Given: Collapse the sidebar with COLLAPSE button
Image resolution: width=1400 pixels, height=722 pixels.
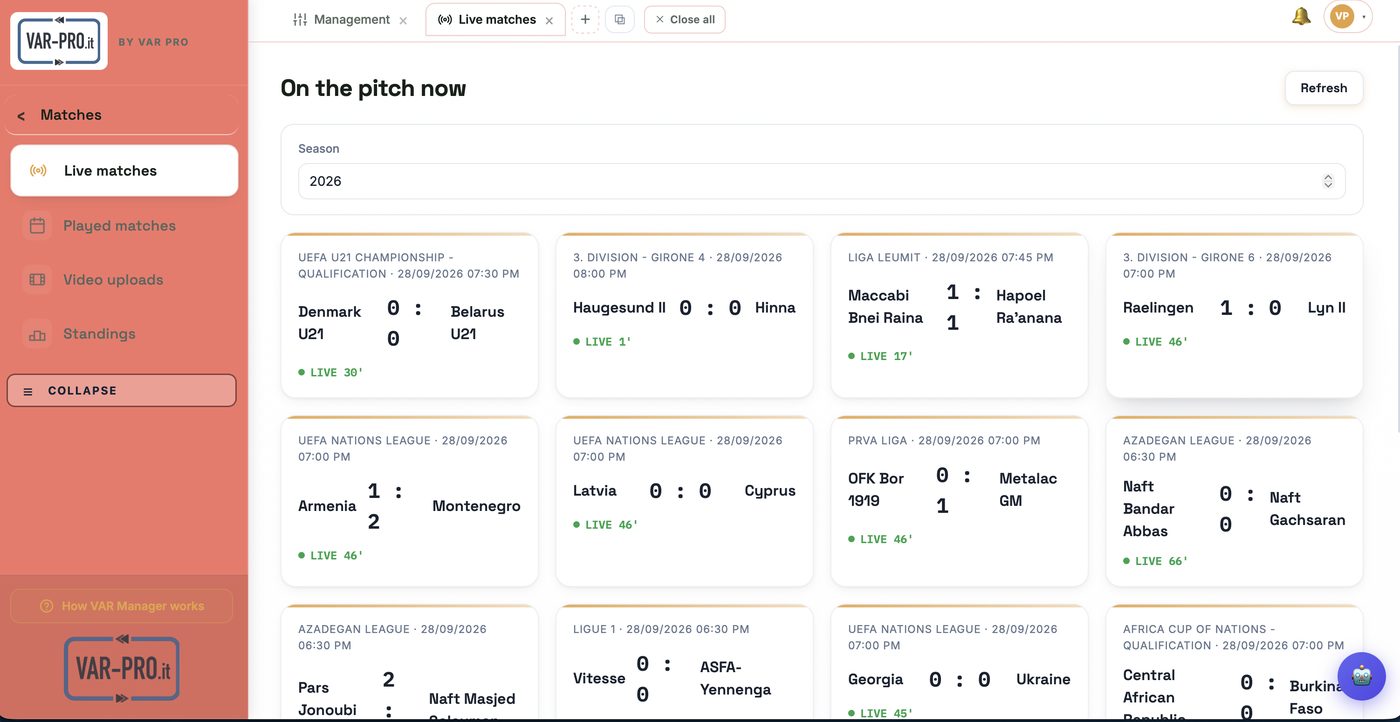Looking at the screenshot, I should 122,391.
